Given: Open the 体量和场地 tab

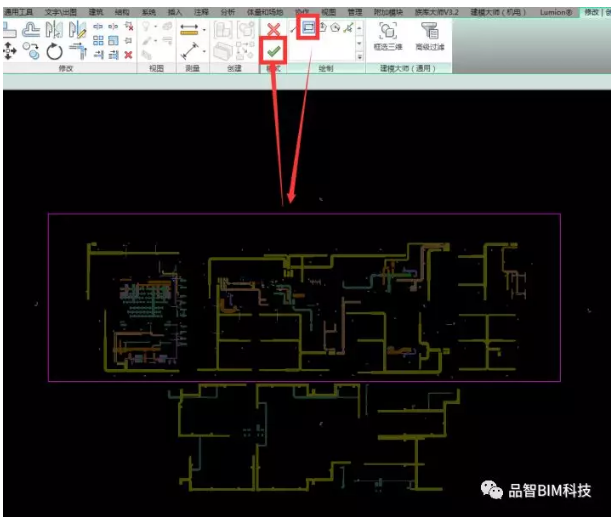Looking at the screenshot, I should (265, 13).
